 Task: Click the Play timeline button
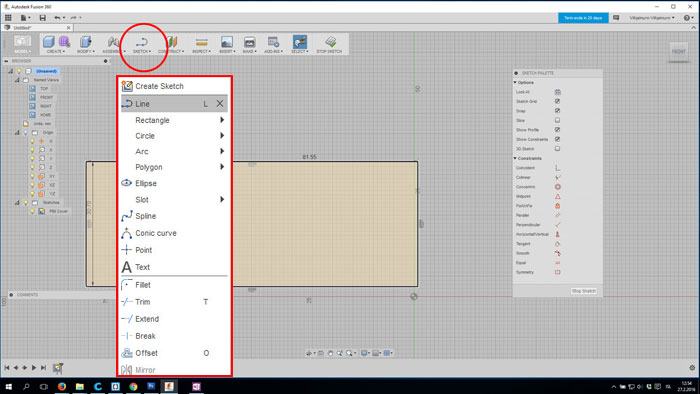coord(33,368)
